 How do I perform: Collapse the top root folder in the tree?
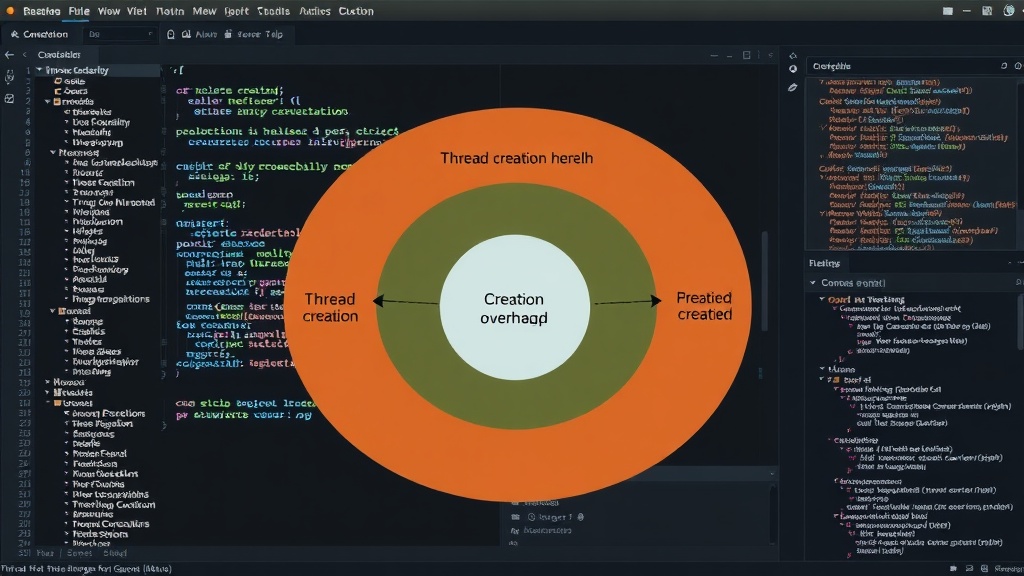tap(39, 70)
